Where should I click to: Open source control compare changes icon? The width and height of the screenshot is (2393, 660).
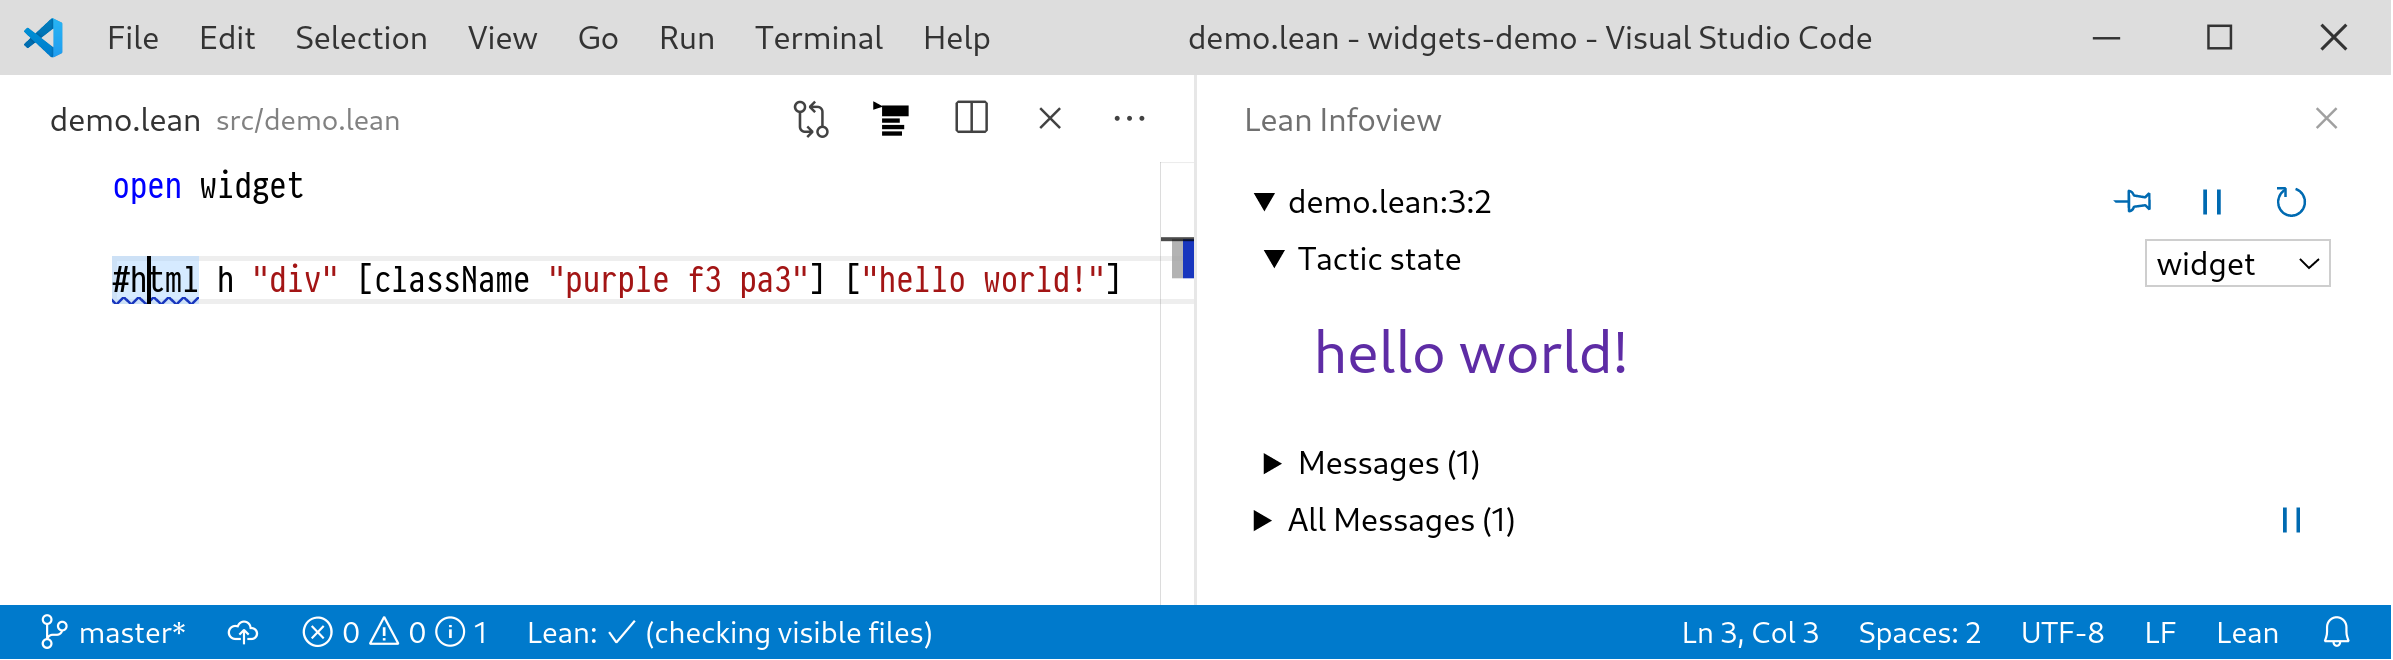coord(811,119)
